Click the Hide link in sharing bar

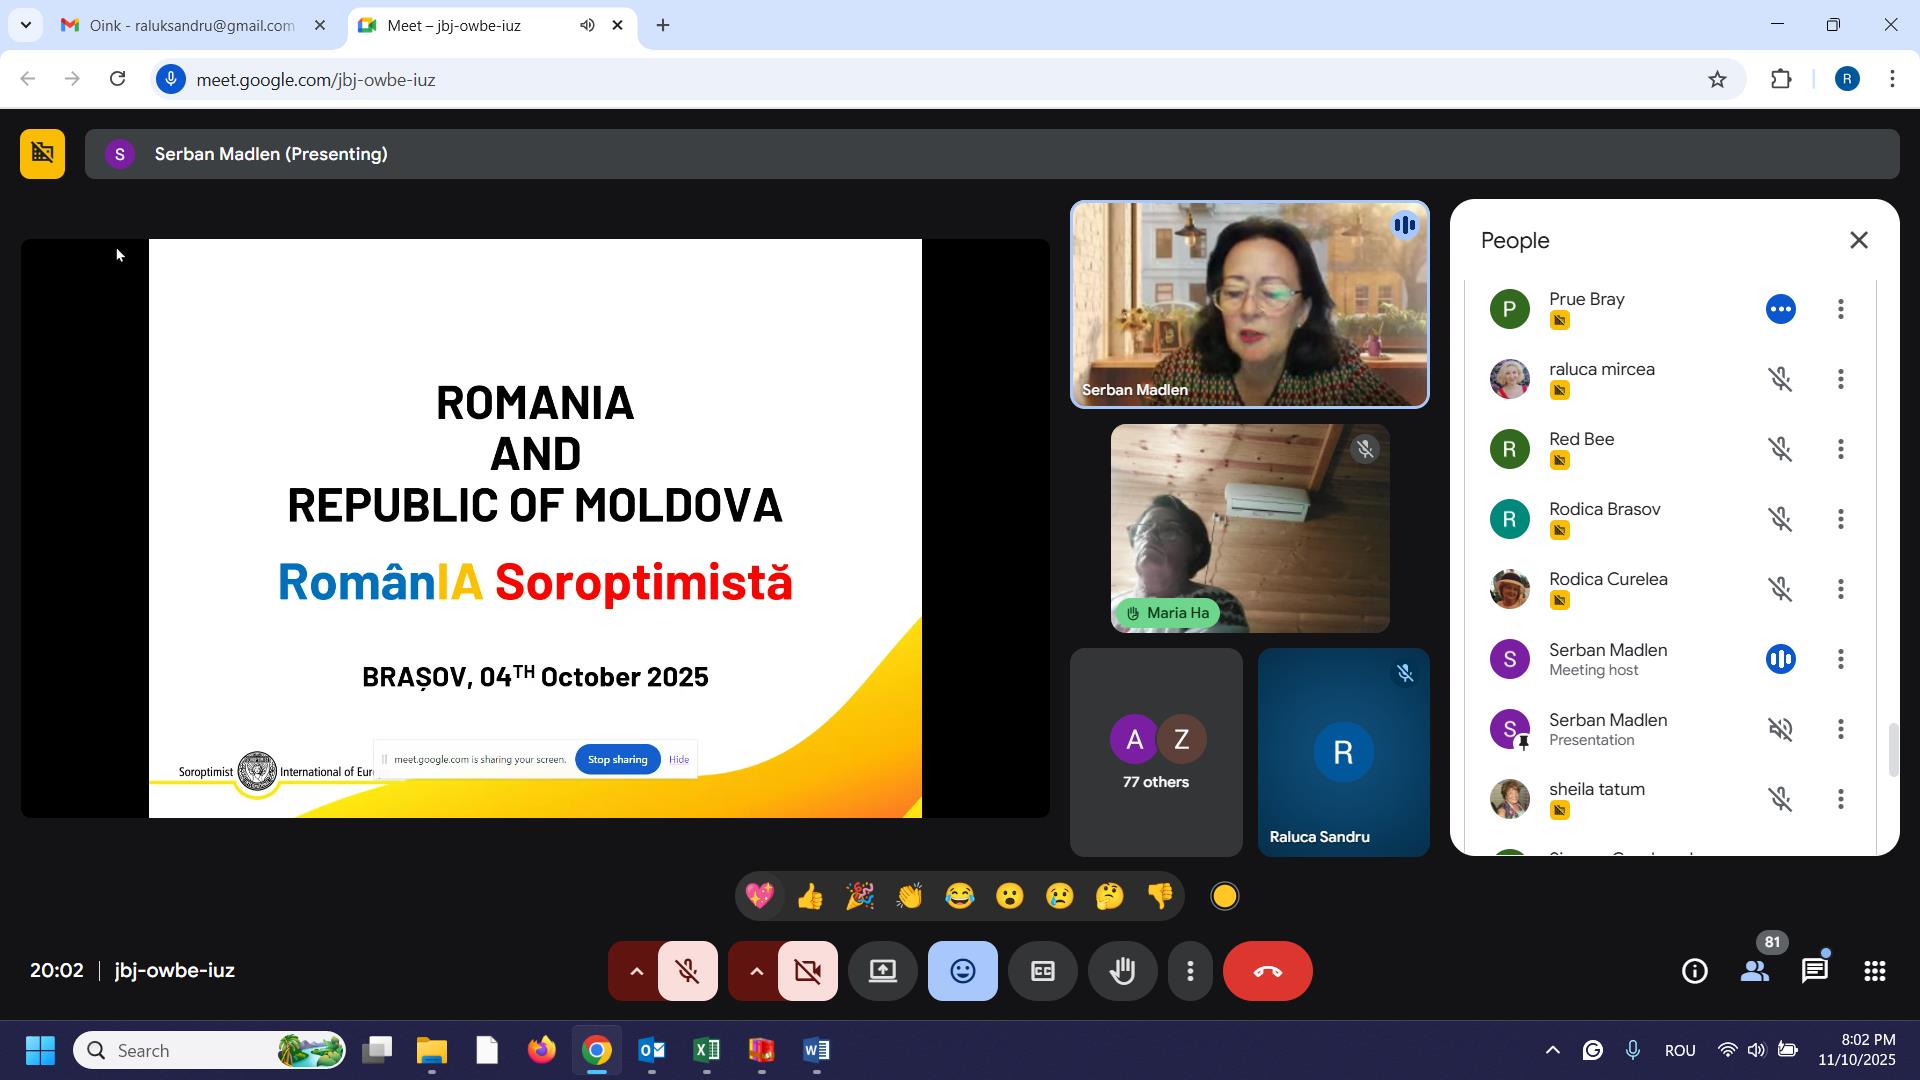[679, 760]
